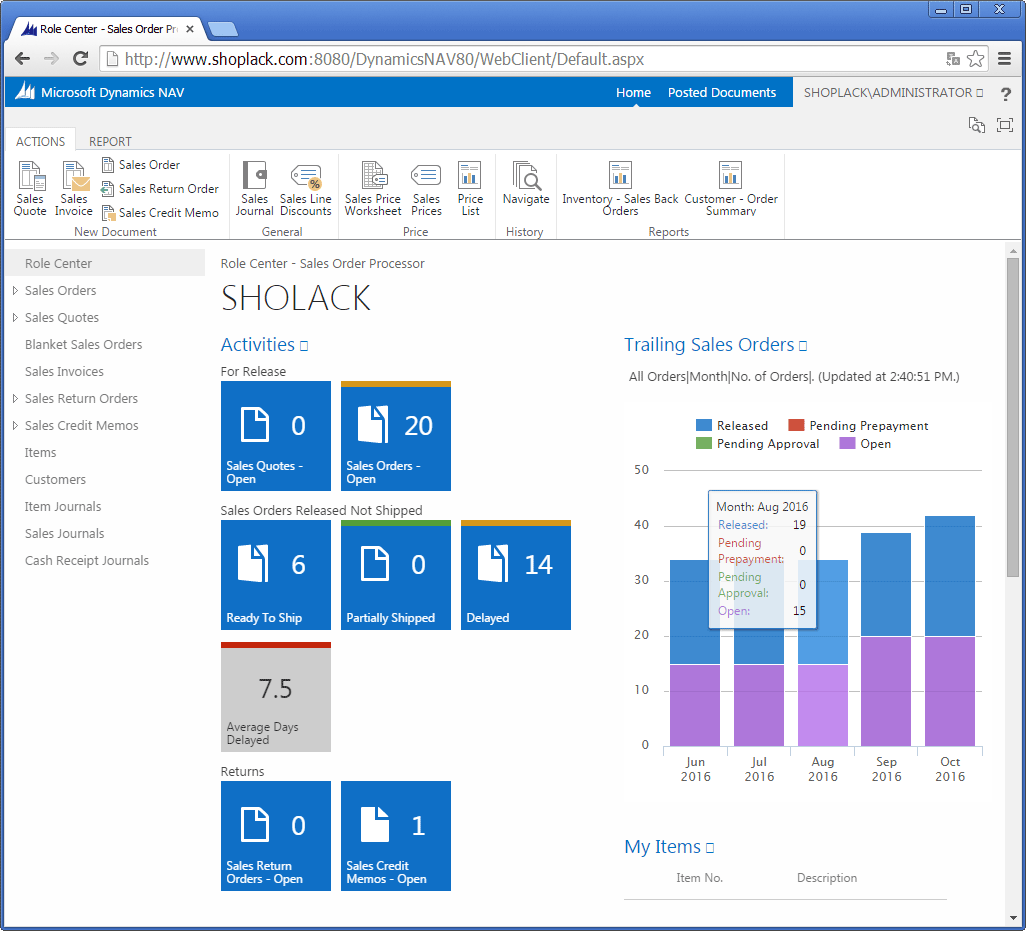Open the Sales Quotes - Open tile
This screenshot has height=931, width=1026.
click(276, 436)
